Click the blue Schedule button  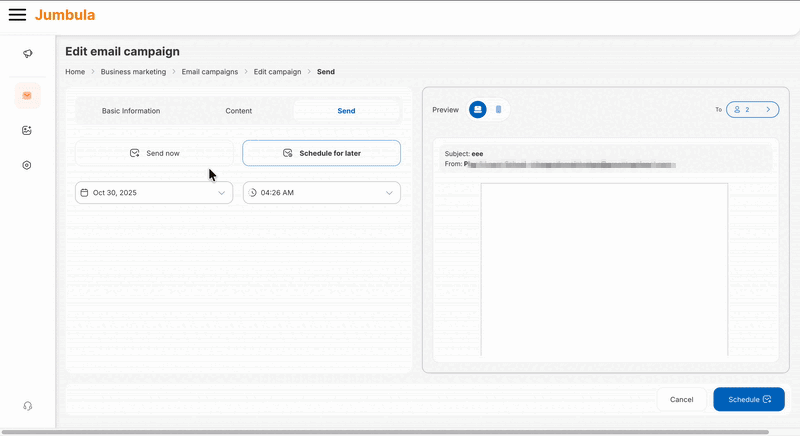(748, 399)
